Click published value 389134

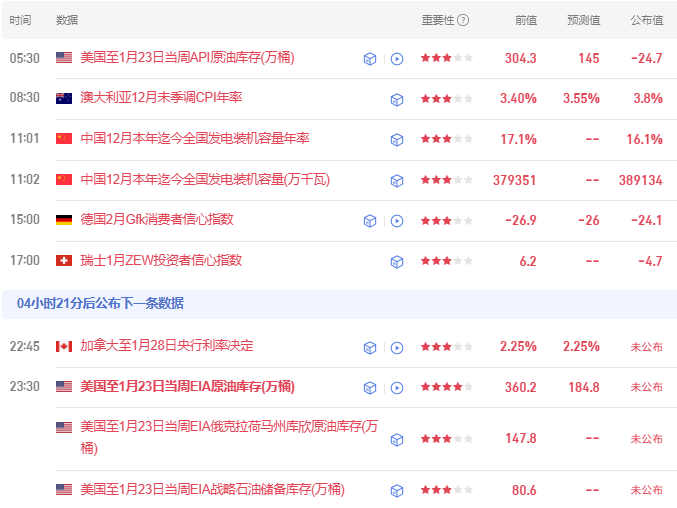pos(641,180)
